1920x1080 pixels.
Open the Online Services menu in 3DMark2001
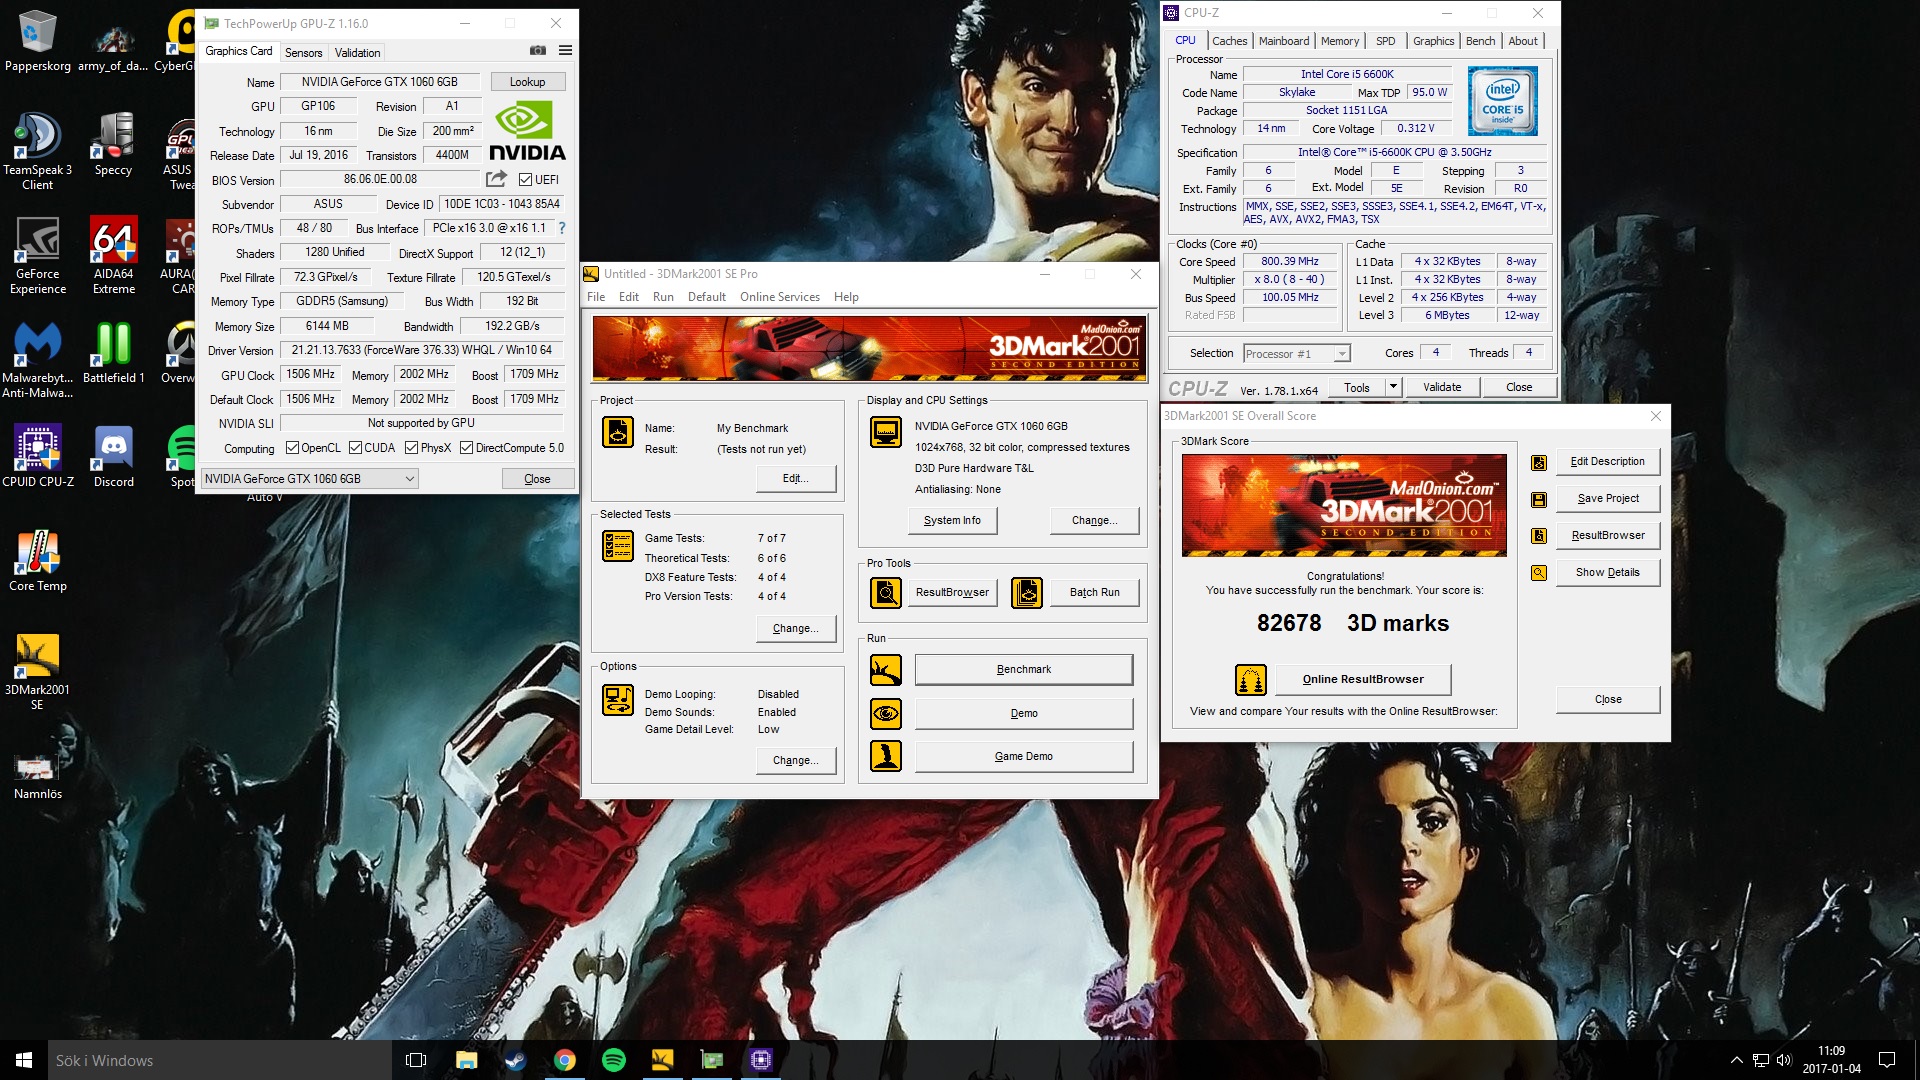pos(780,297)
